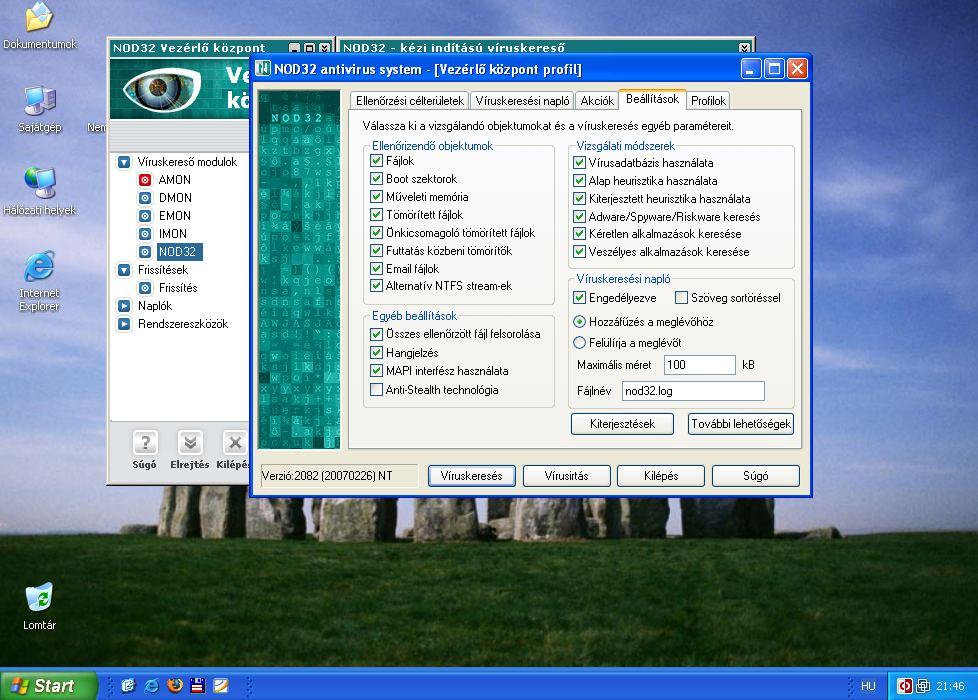This screenshot has height=700, width=978.
Task: Open the Akciók tab
Action: (597, 100)
